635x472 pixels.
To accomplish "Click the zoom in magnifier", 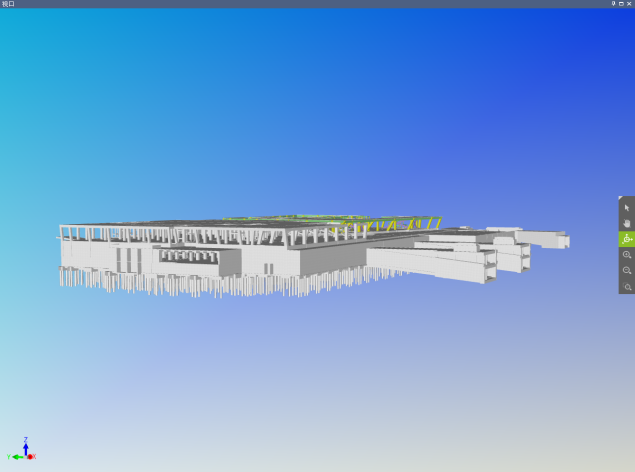I will pyautogui.click(x=627, y=255).
